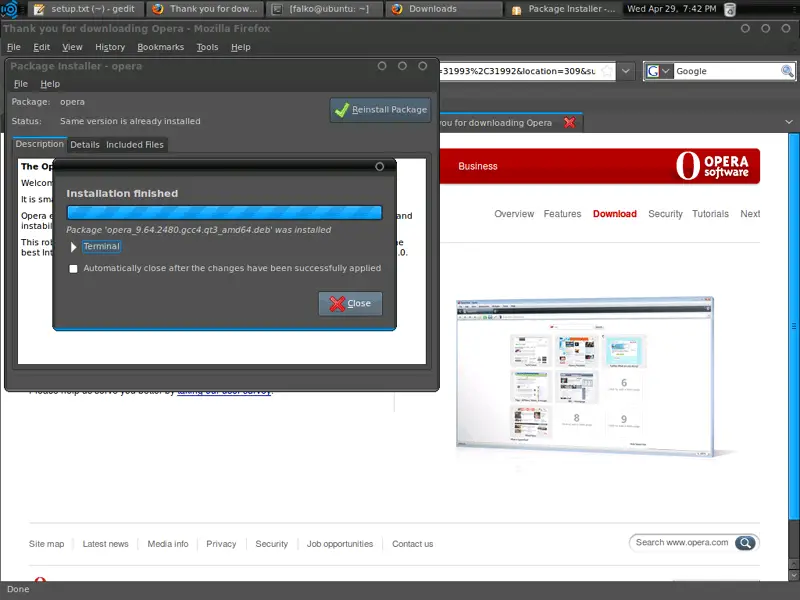Click the Reinstall Package button

coord(381,110)
